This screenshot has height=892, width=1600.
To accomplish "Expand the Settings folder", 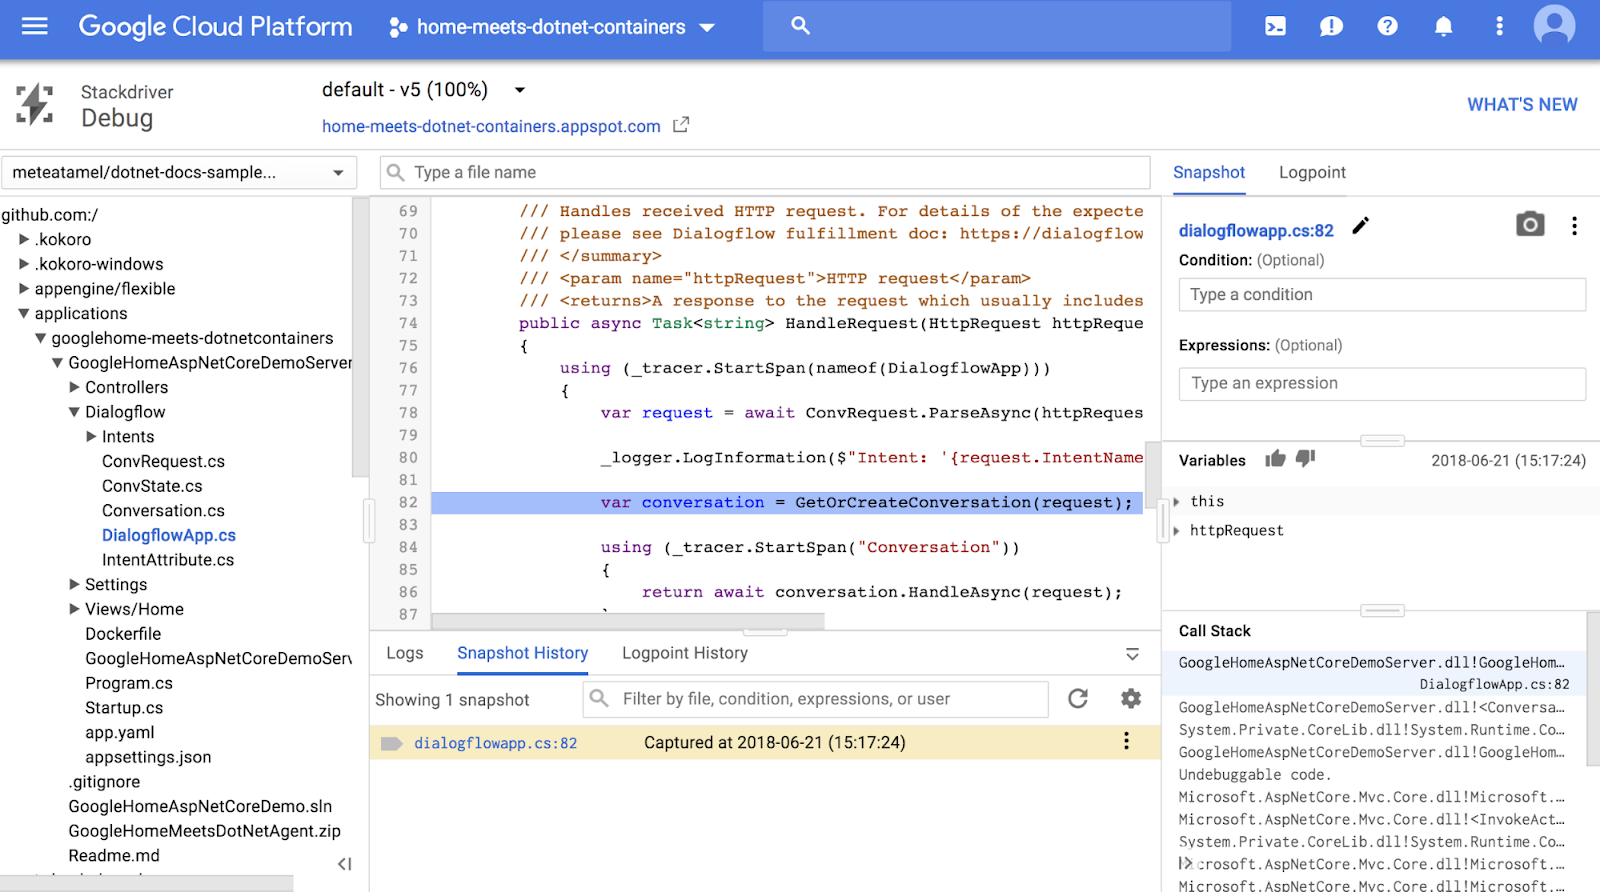I will 75,584.
